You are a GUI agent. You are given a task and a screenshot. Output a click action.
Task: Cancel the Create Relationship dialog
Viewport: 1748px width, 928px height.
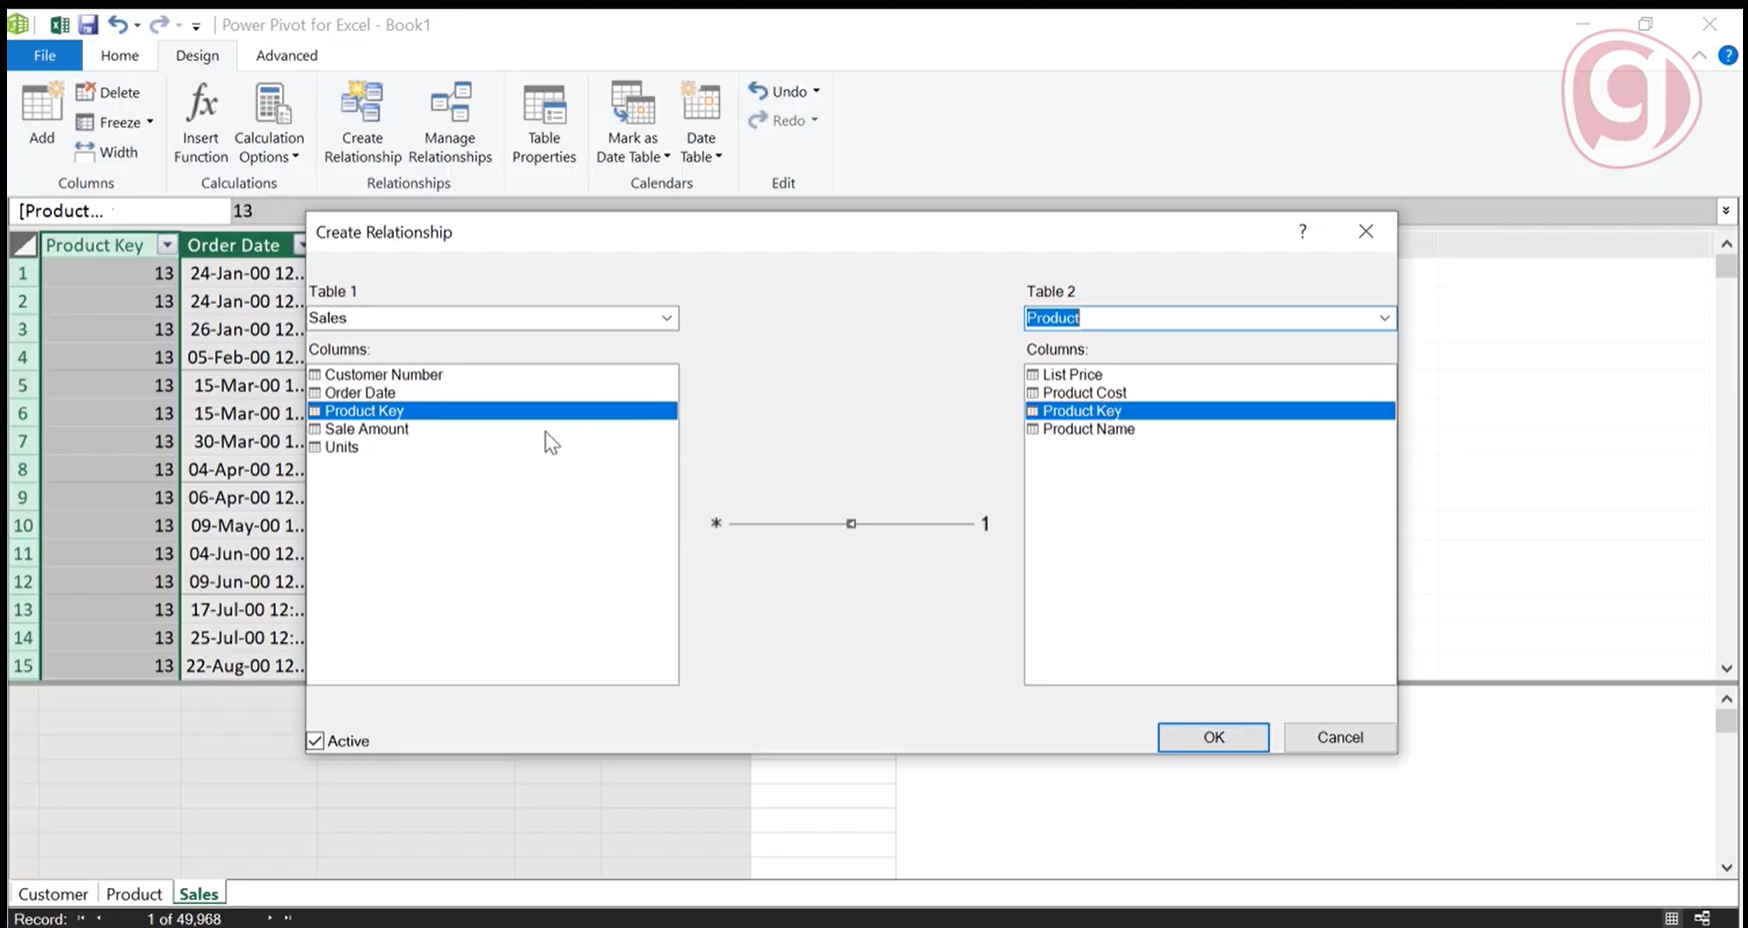click(1339, 737)
